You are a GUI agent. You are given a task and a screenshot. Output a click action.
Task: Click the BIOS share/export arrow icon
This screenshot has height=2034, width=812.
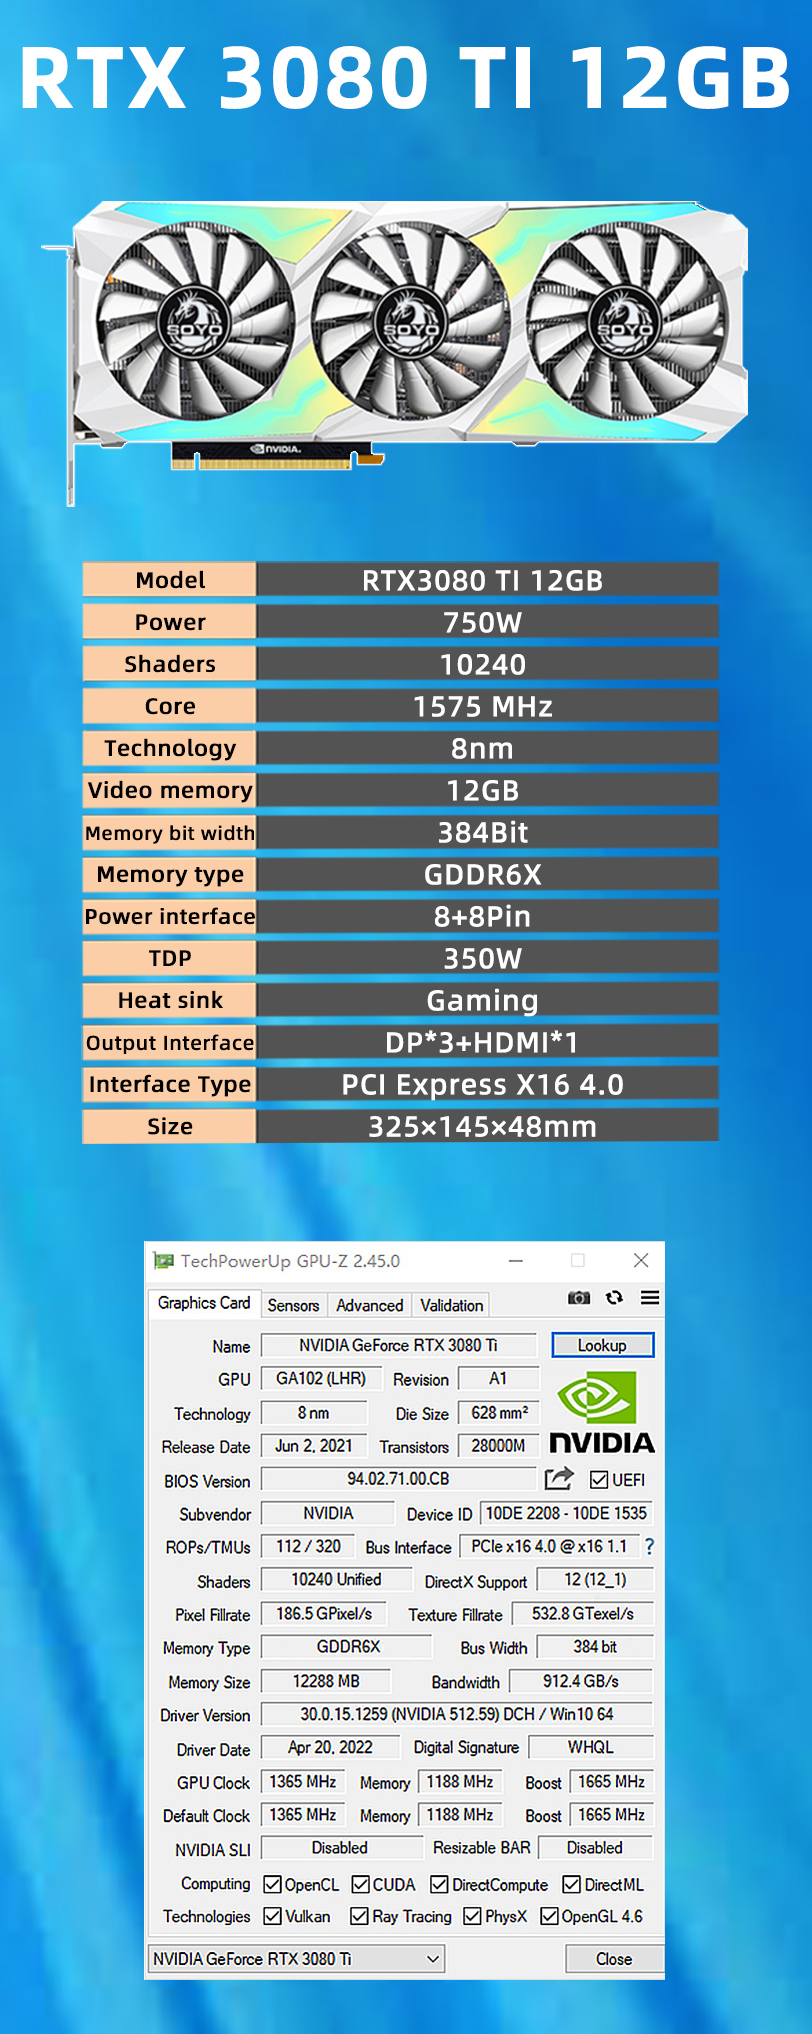(559, 1478)
